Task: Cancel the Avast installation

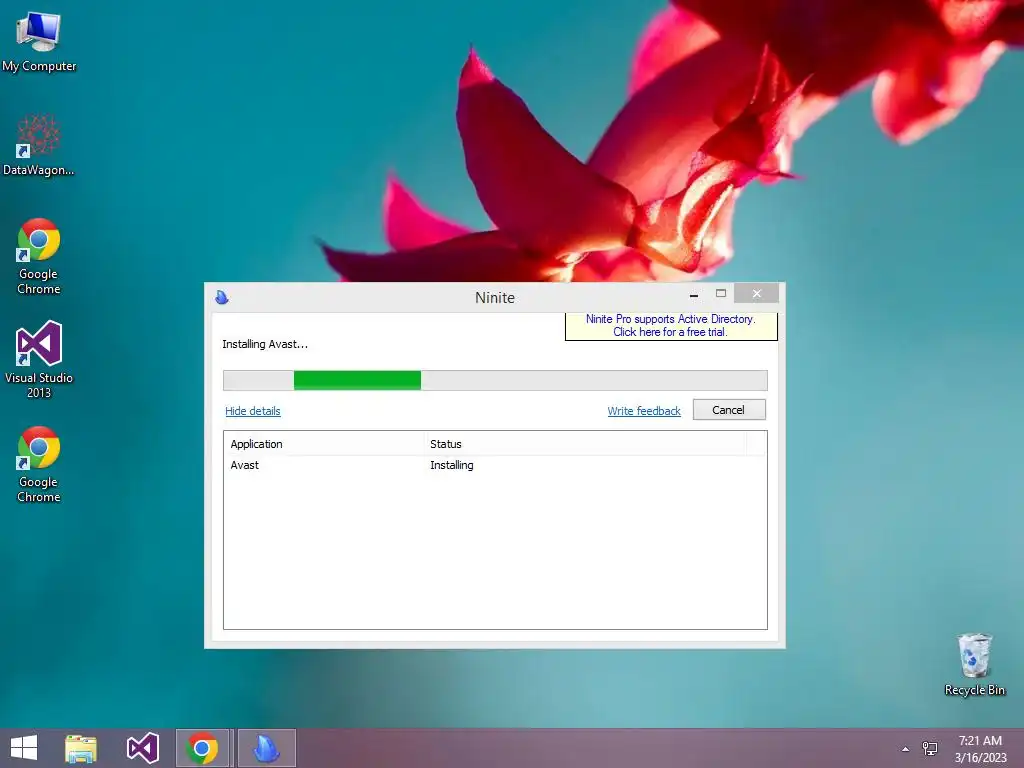Action: click(729, 409)
